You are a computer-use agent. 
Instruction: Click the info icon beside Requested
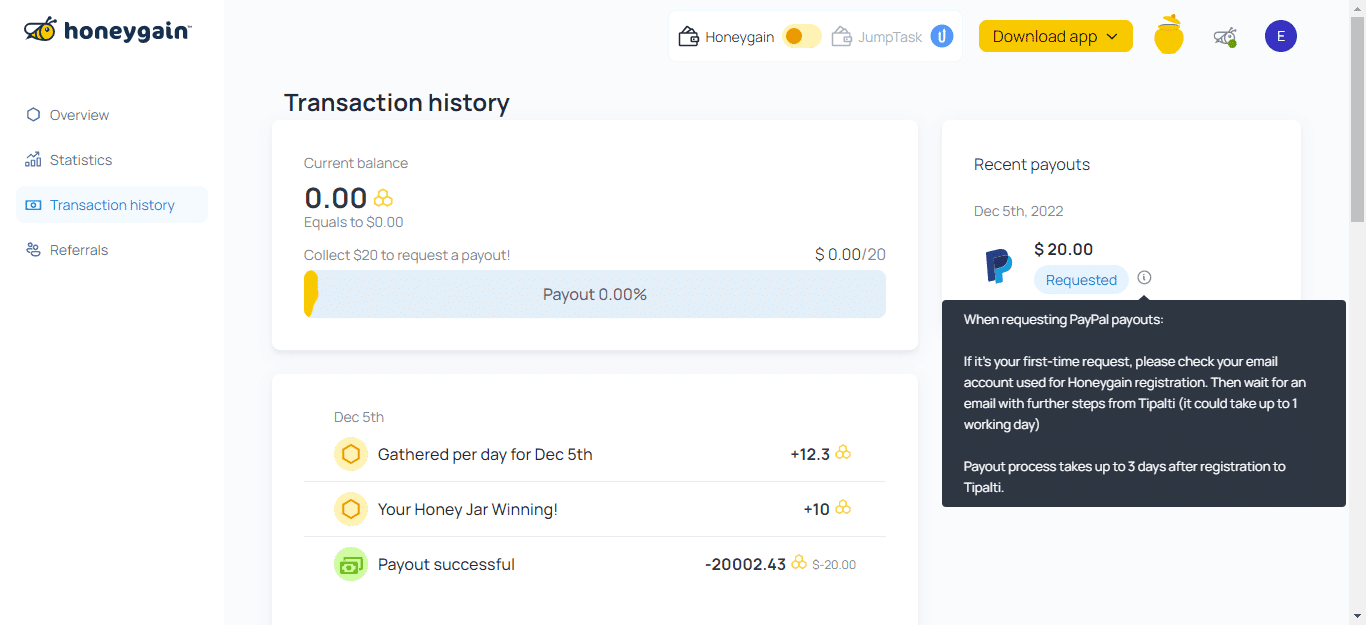click(x=1144, y=278)
